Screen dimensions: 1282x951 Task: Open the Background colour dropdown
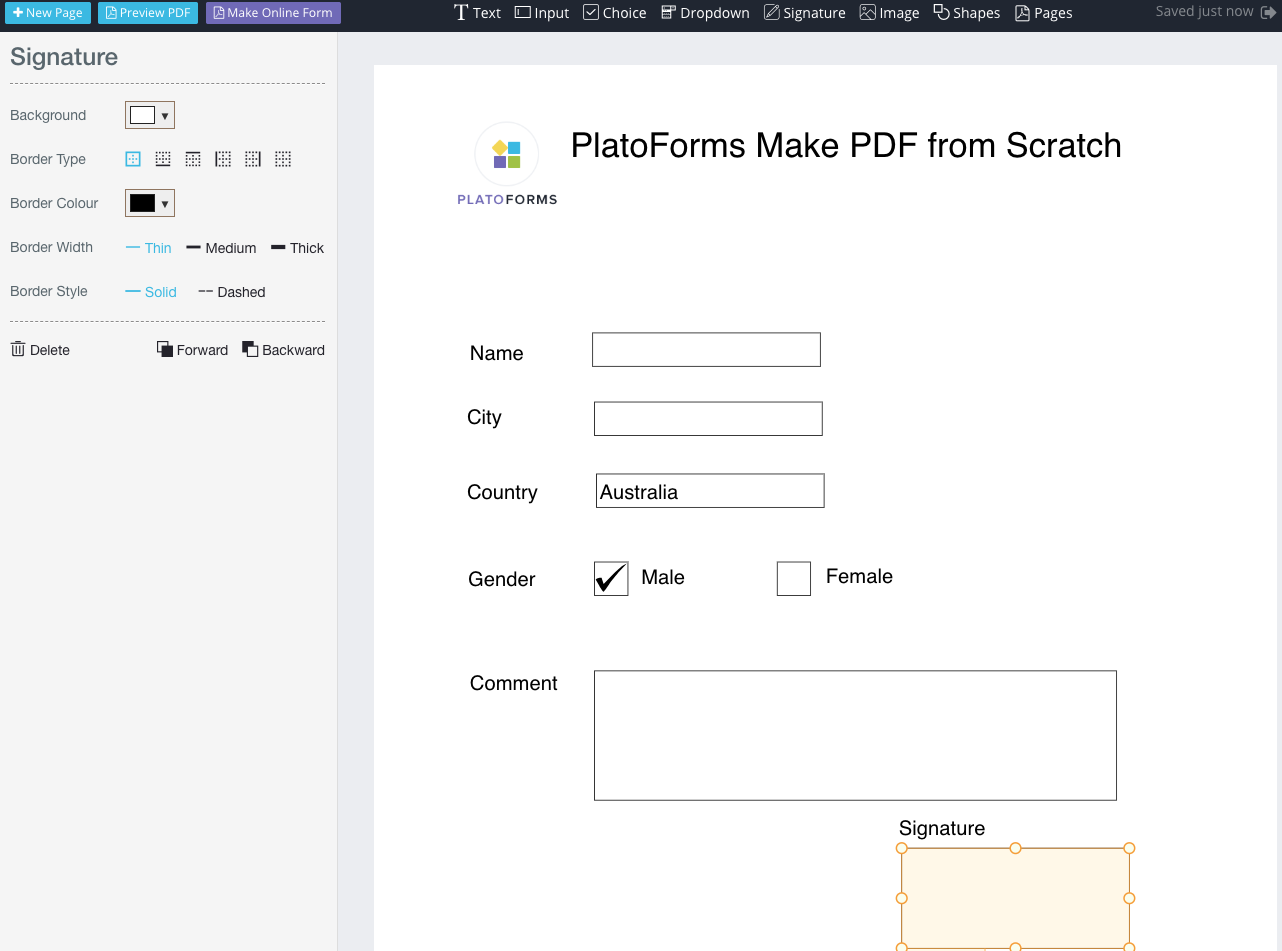(x=150, y=115)
